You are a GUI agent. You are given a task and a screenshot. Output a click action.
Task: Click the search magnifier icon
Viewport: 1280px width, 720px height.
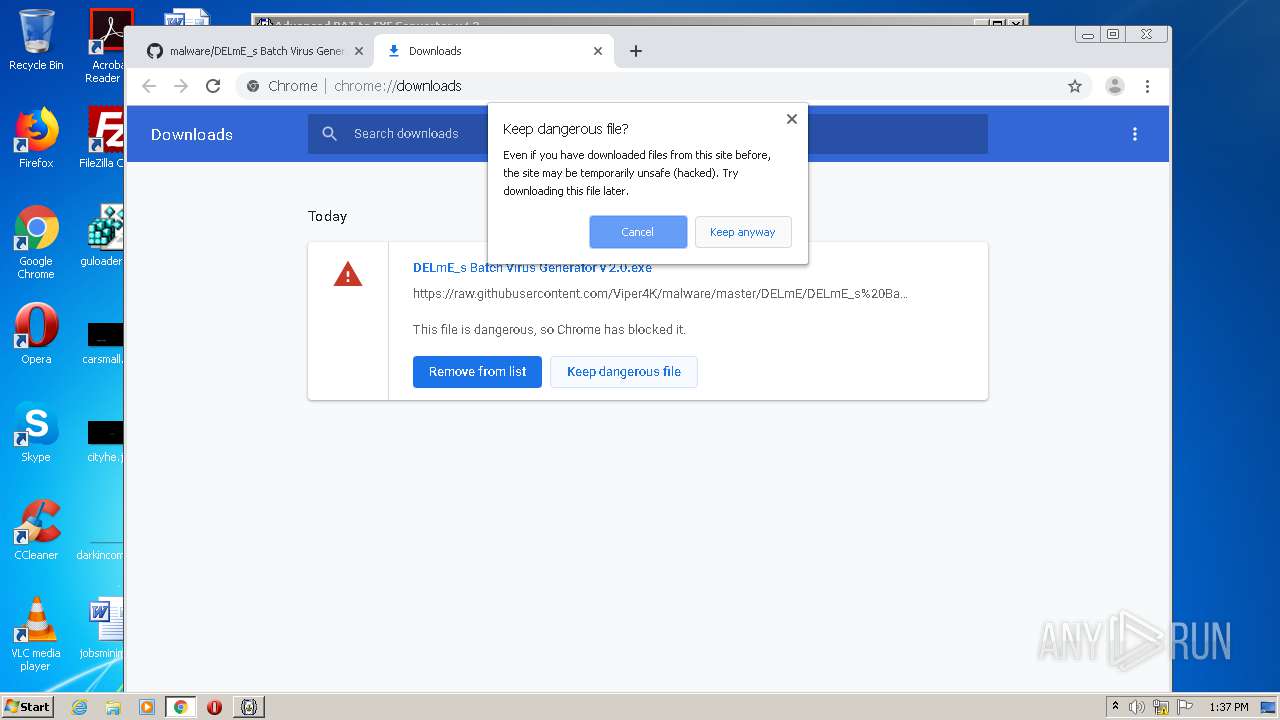pos(330,134)
